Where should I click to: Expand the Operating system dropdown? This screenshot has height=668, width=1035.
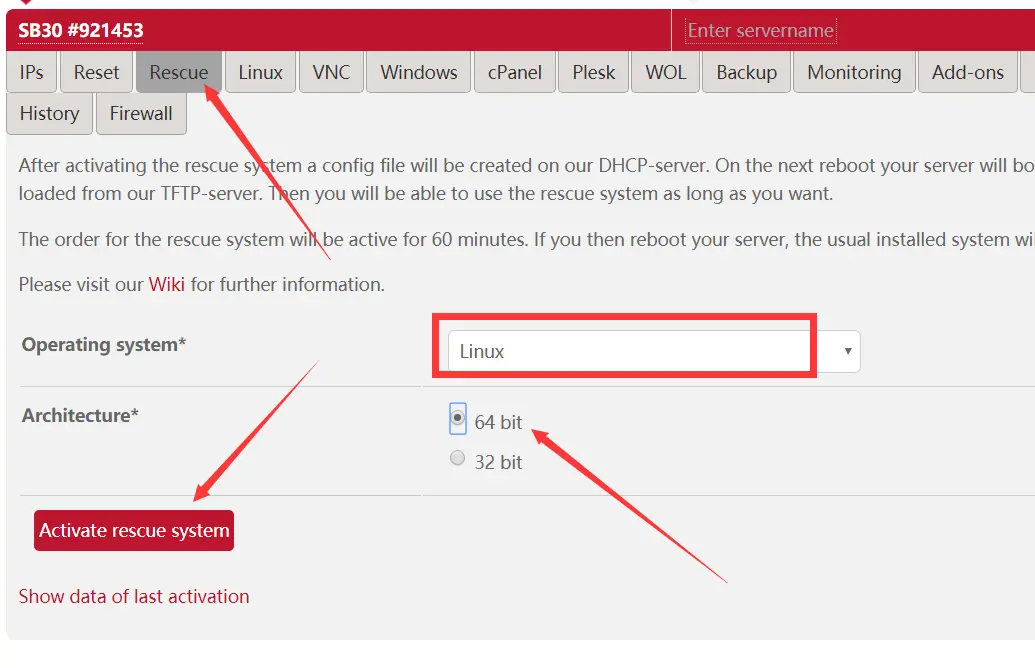point(654,351)
